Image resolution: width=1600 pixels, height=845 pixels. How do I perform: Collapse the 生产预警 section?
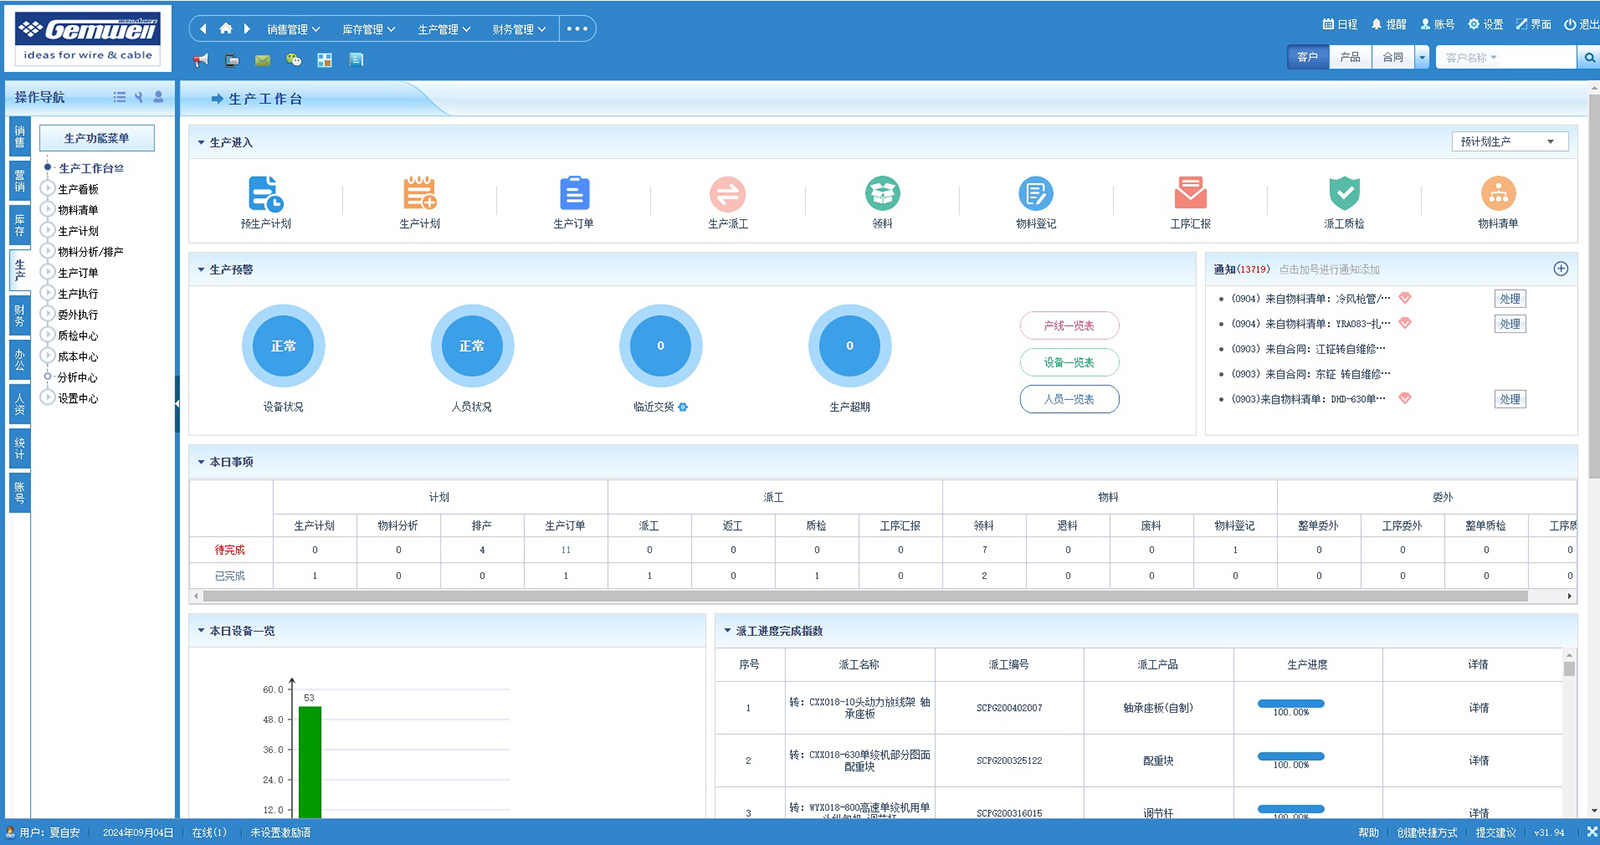coord(201,270)
